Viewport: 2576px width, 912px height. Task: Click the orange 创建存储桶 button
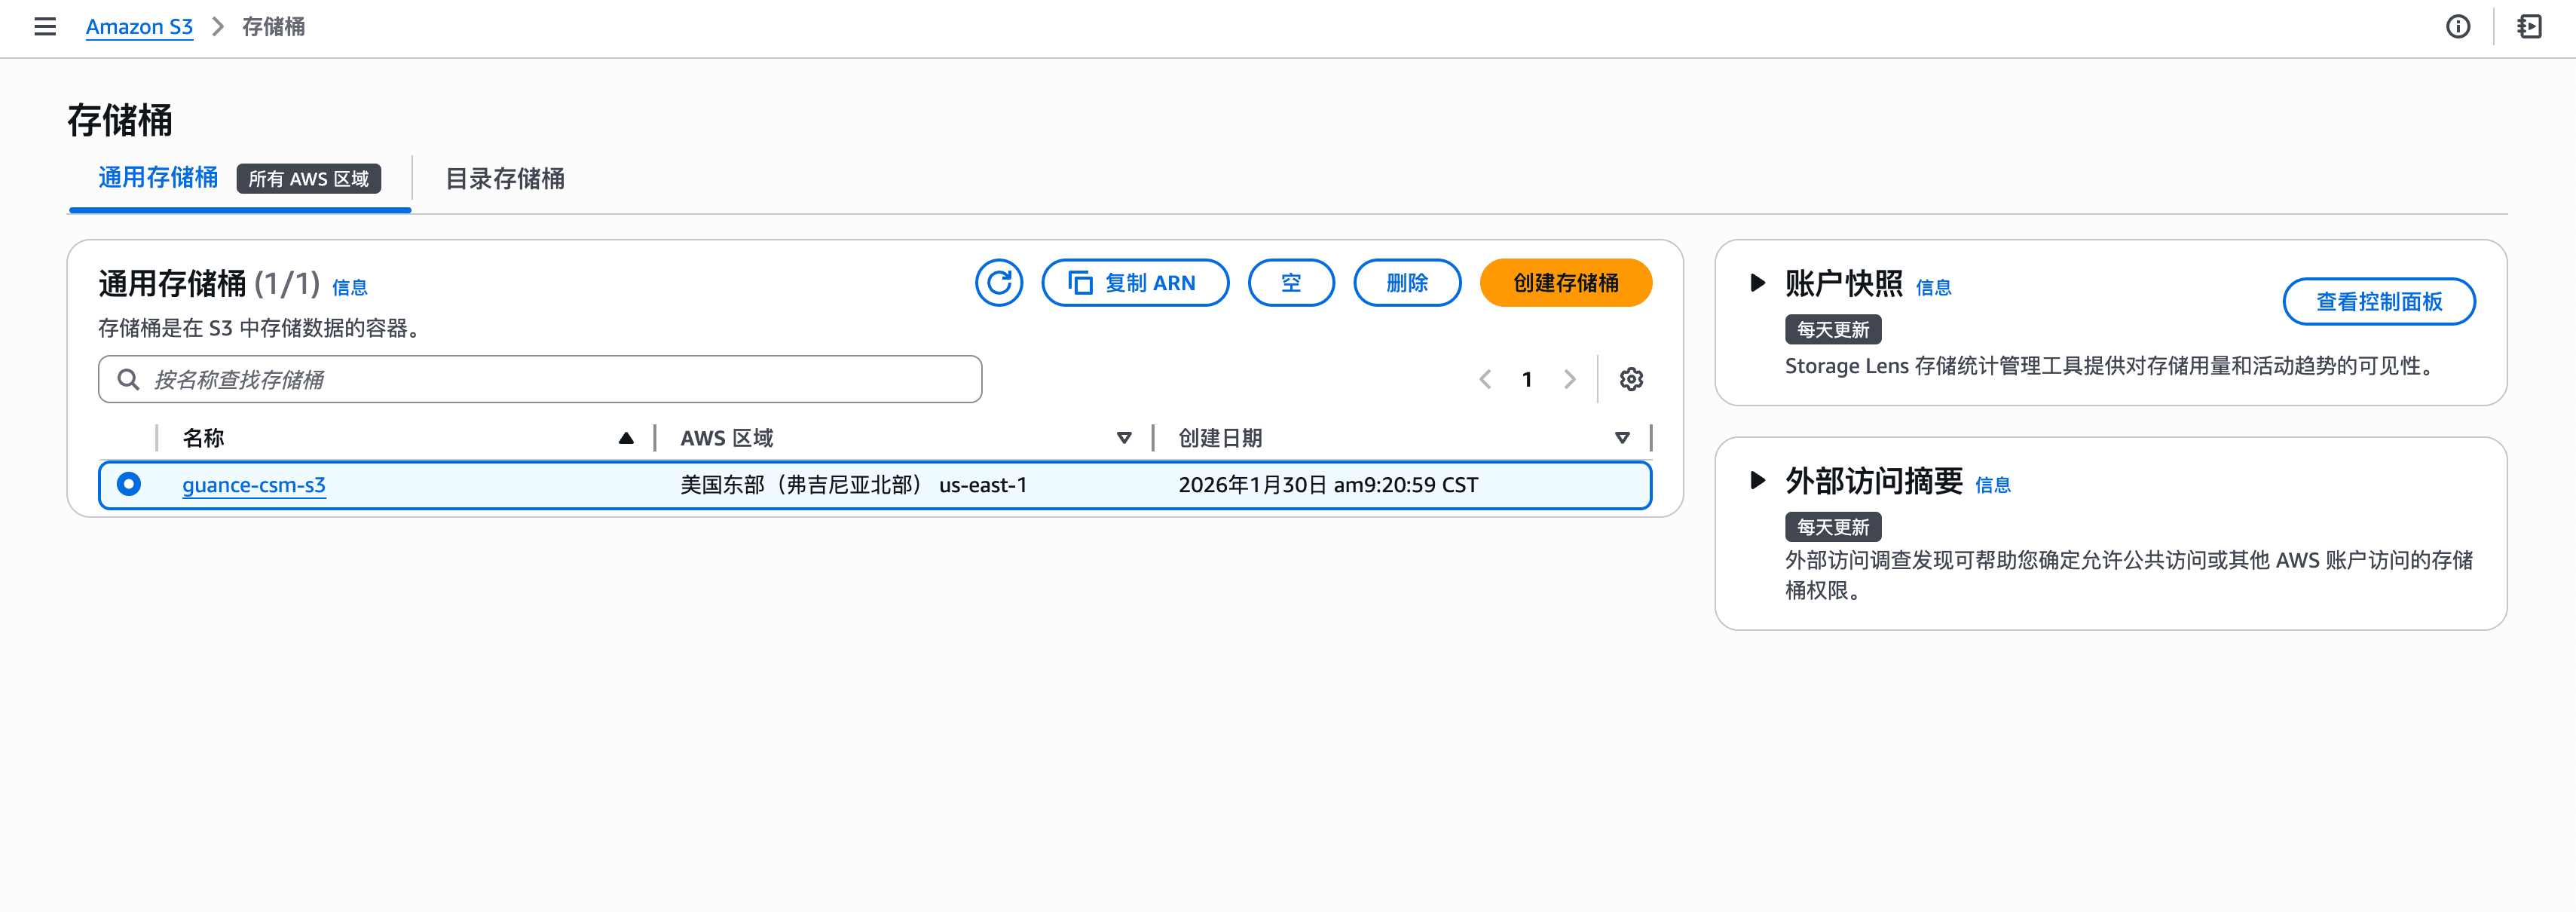[1565, 283]
